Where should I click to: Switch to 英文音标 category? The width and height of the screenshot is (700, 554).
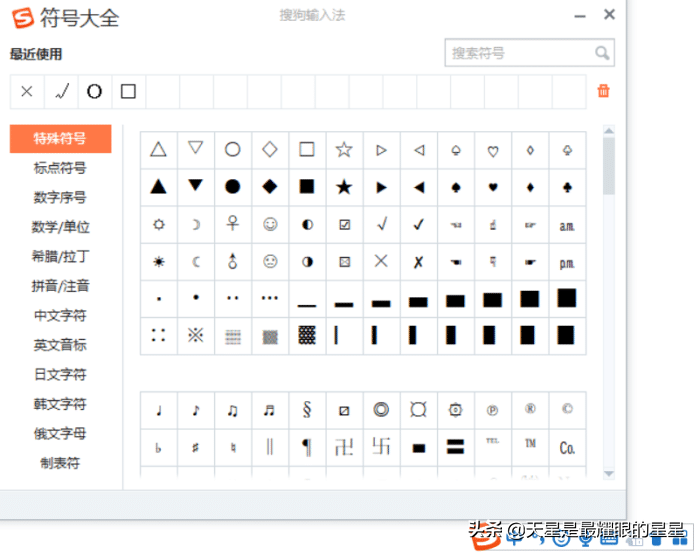point(60,345)
